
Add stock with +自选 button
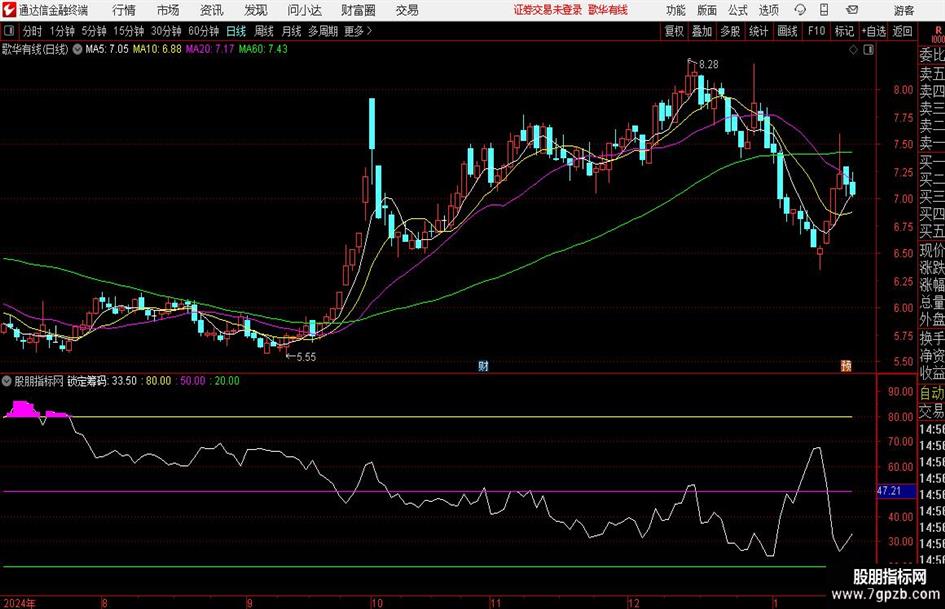click(874, 31)
